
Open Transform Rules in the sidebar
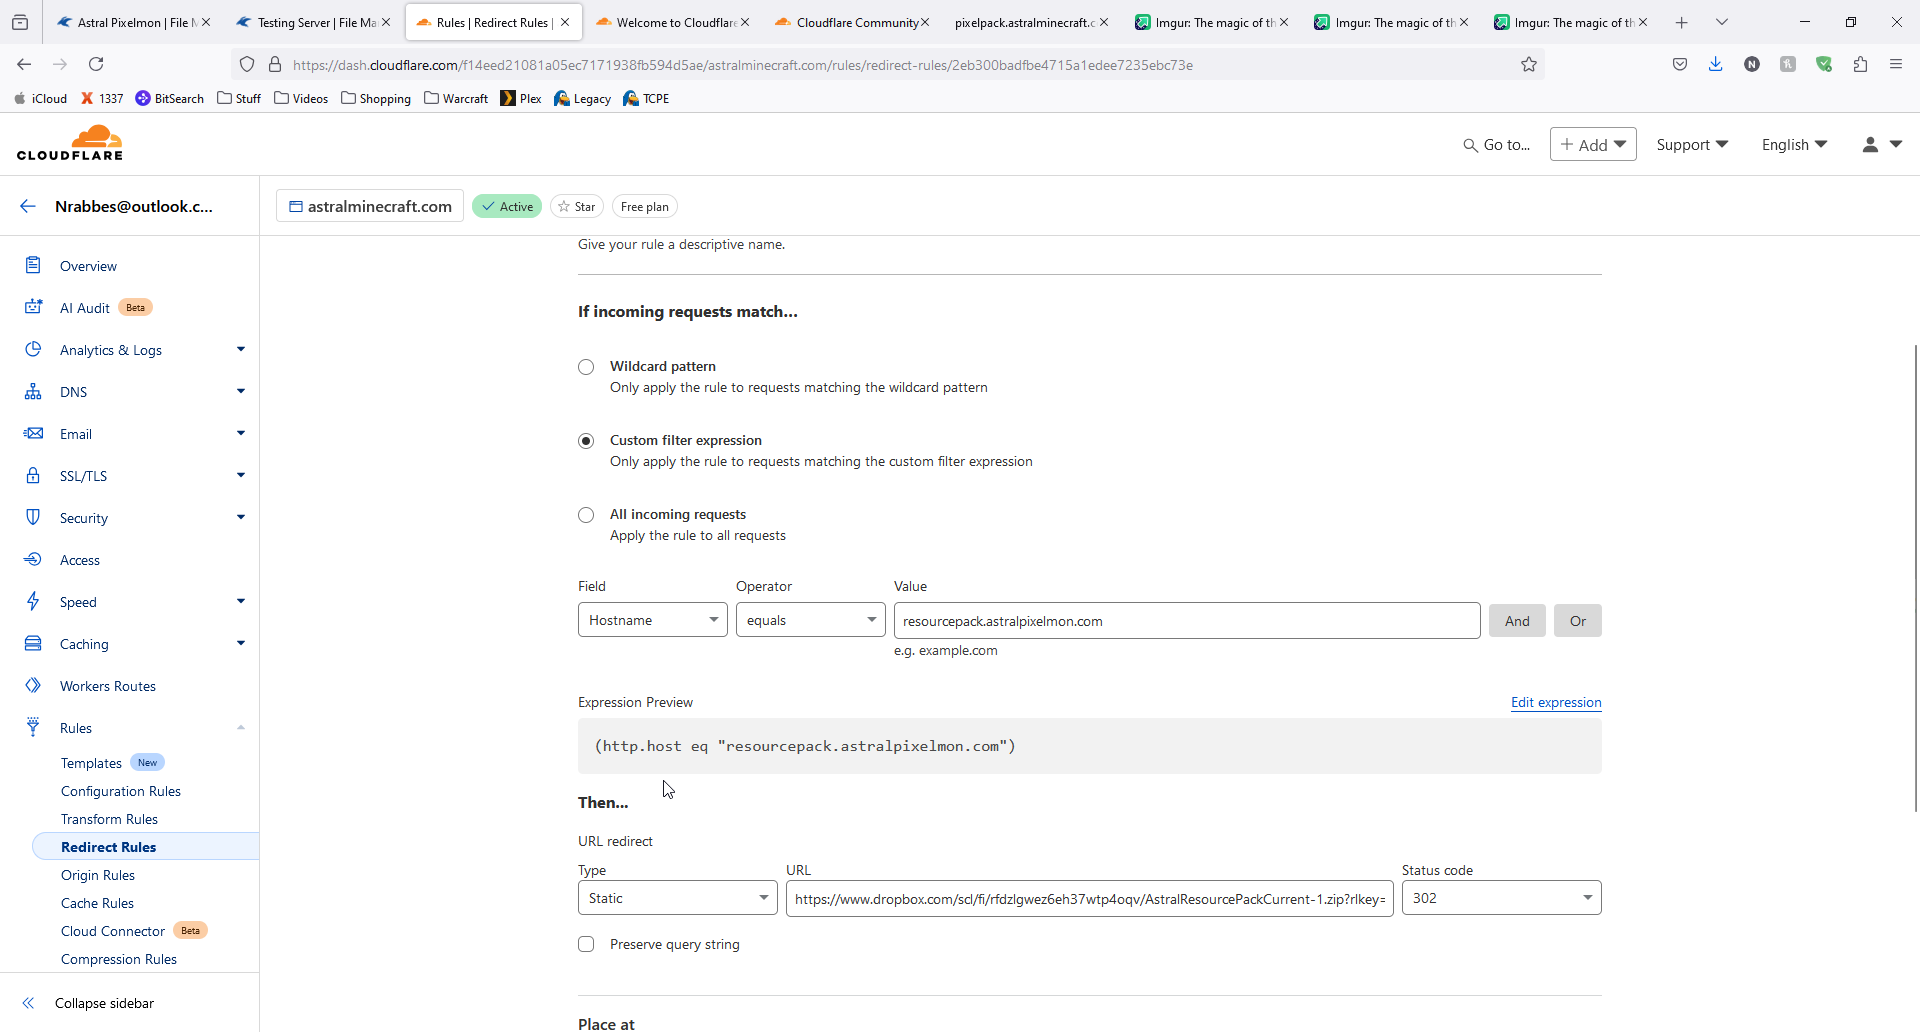click(x=109, y=819)
